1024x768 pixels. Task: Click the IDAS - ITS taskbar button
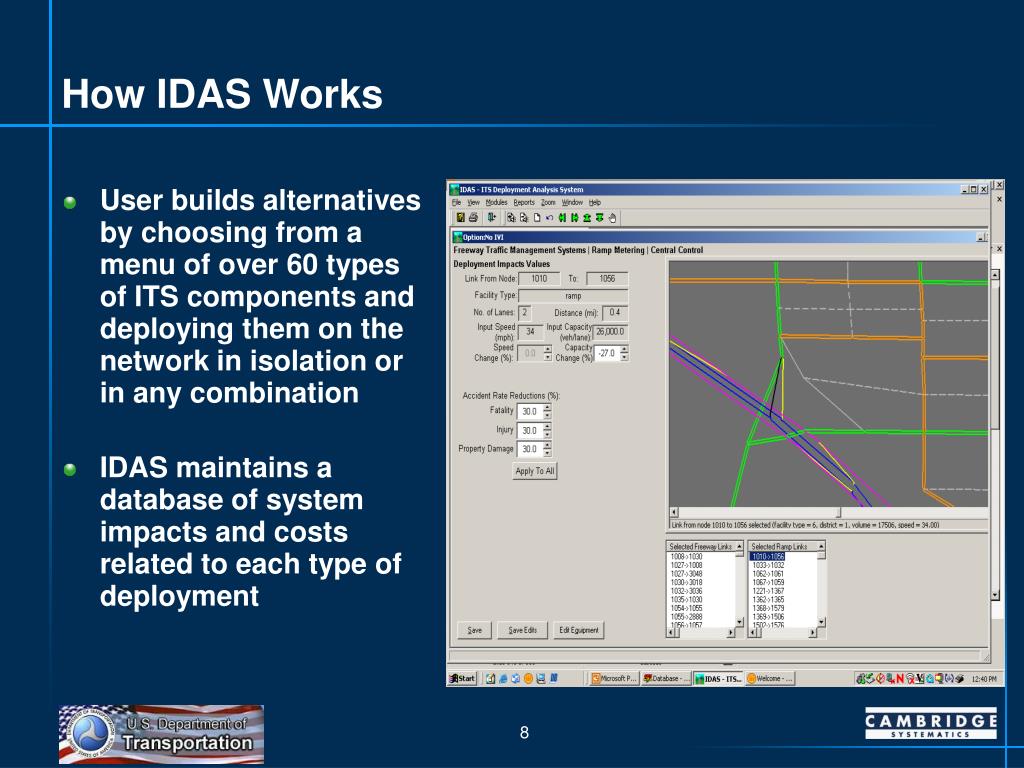pos(718,679)
